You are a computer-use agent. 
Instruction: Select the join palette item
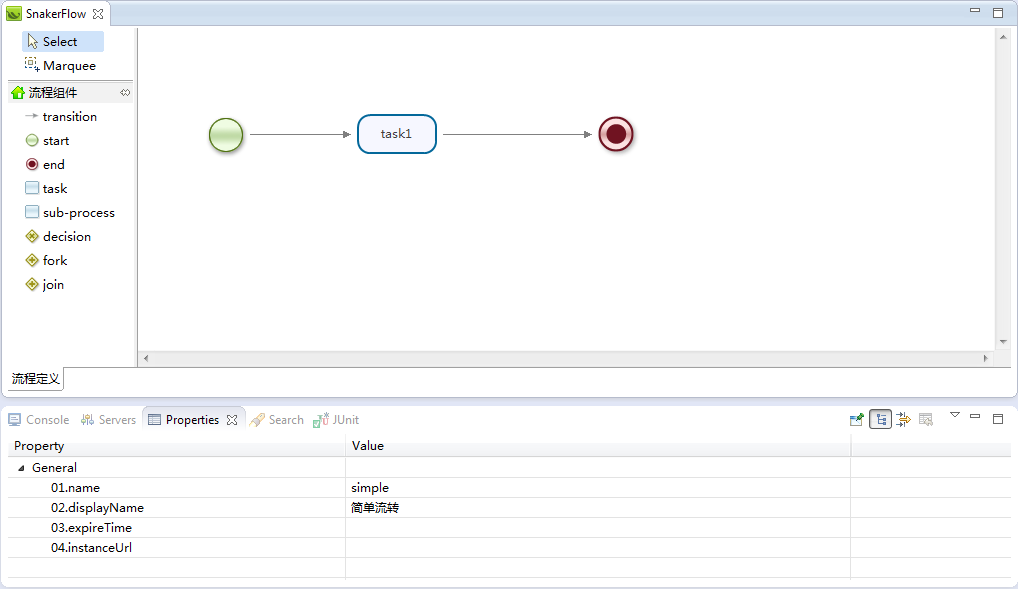tap(45, 285)
